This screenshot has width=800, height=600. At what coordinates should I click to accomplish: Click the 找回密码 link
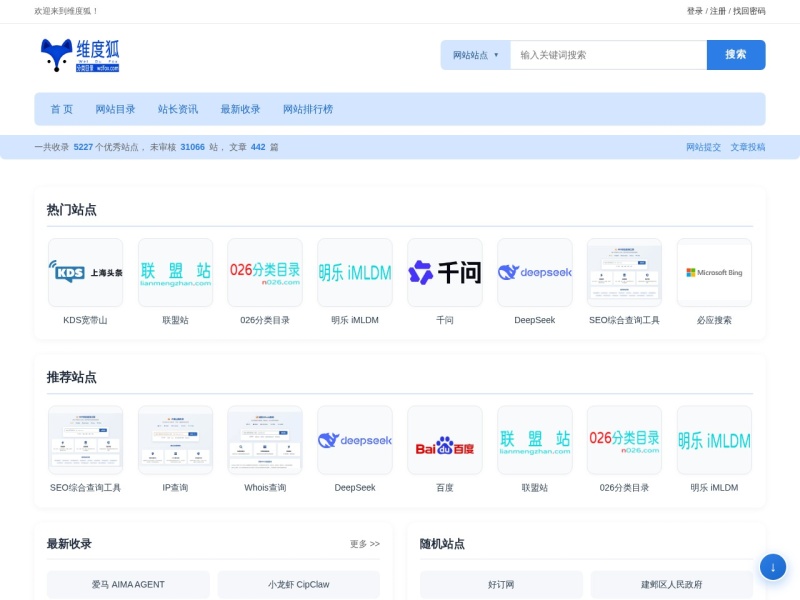(x=749, y=11)
